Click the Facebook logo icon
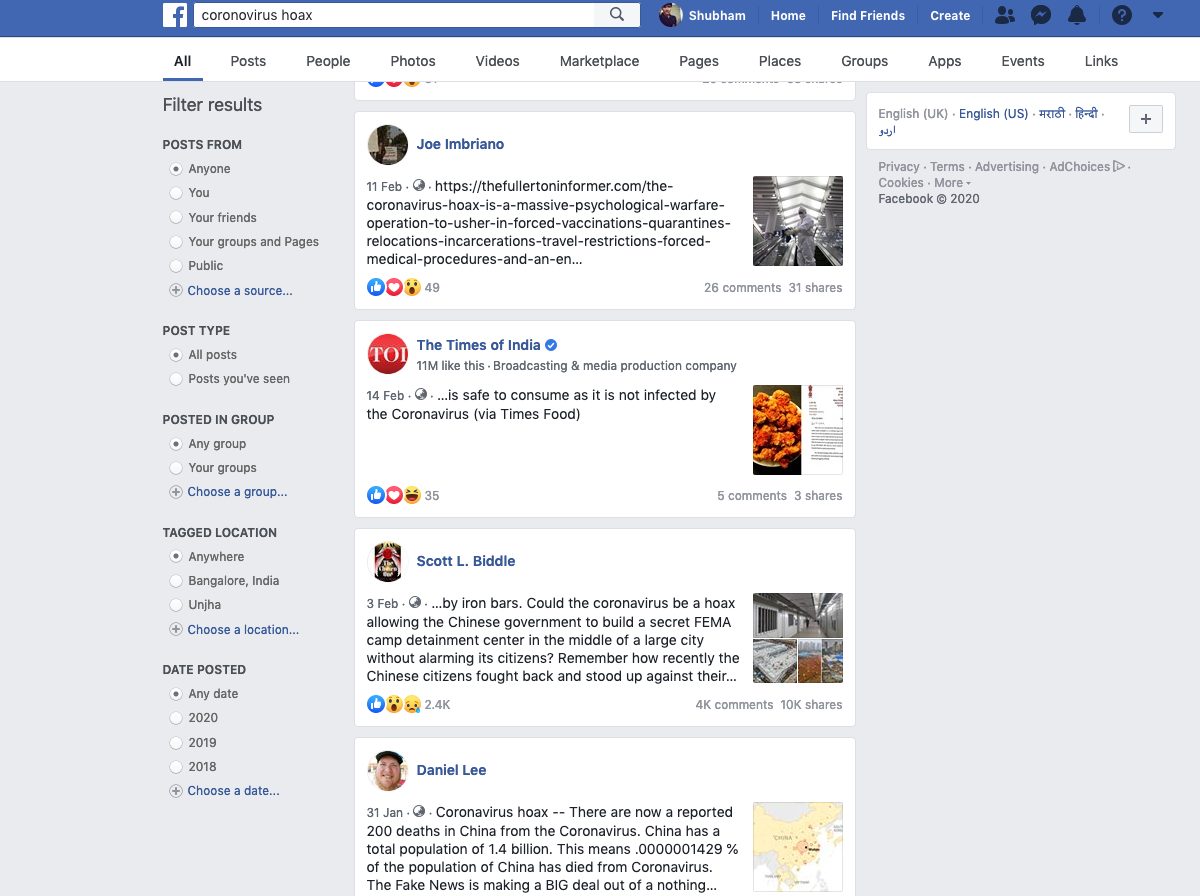This screenshot has height=896, width=1200. 175,15
